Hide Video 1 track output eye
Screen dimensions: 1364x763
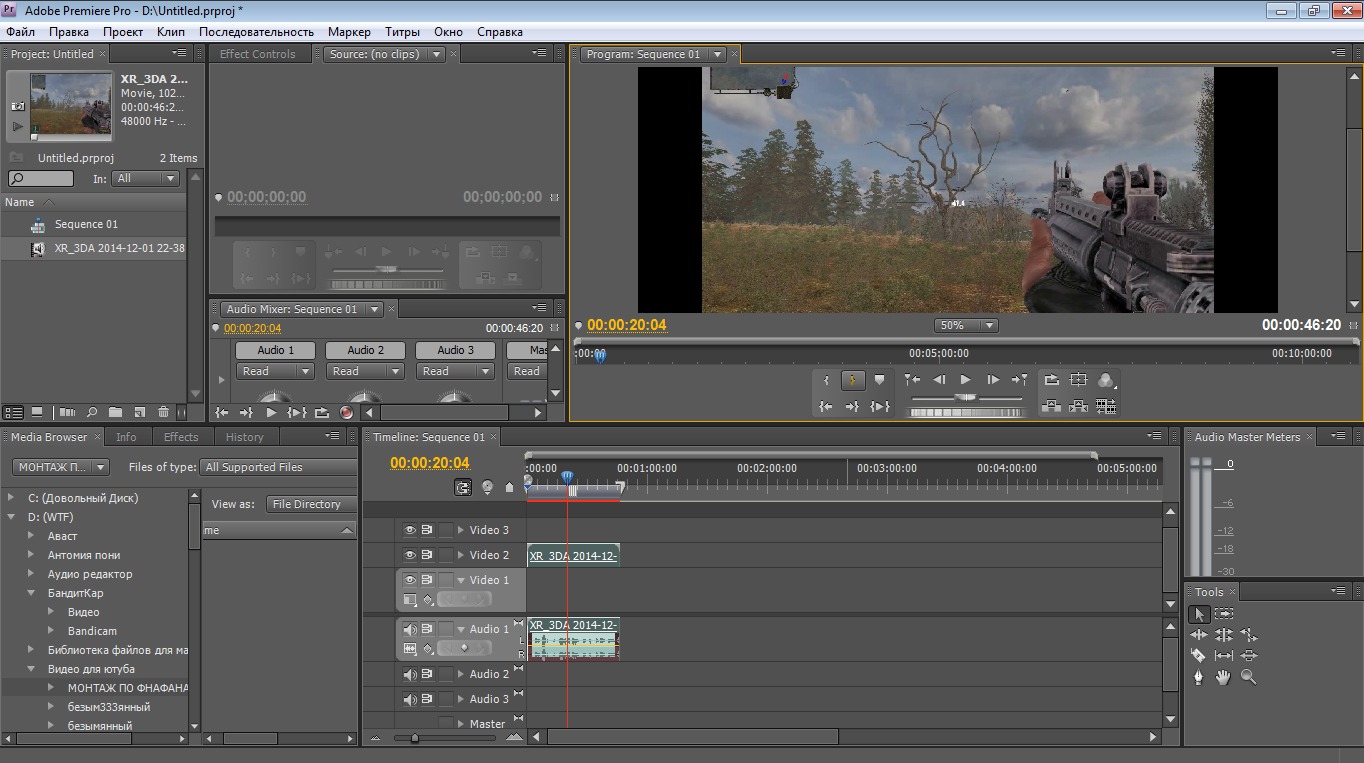pos(410,580)
